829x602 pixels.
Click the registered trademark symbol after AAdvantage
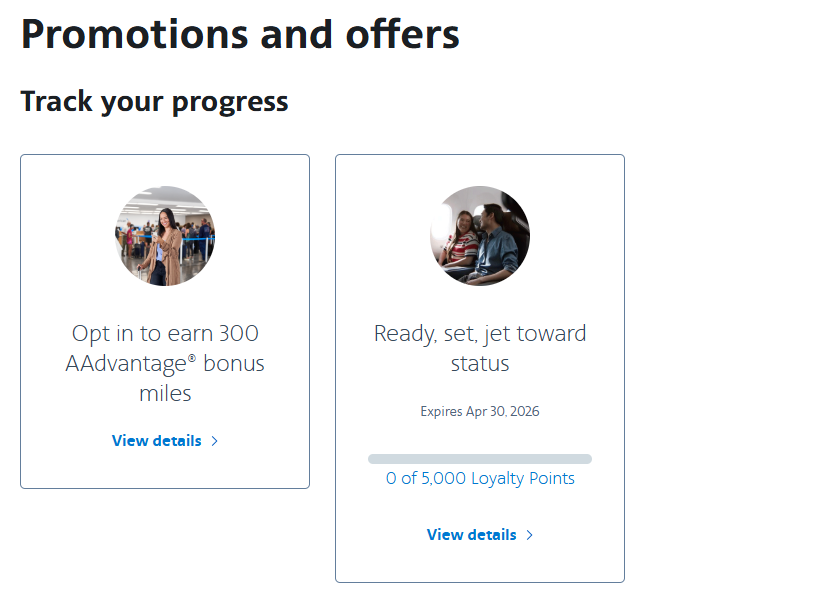(190, 357)
